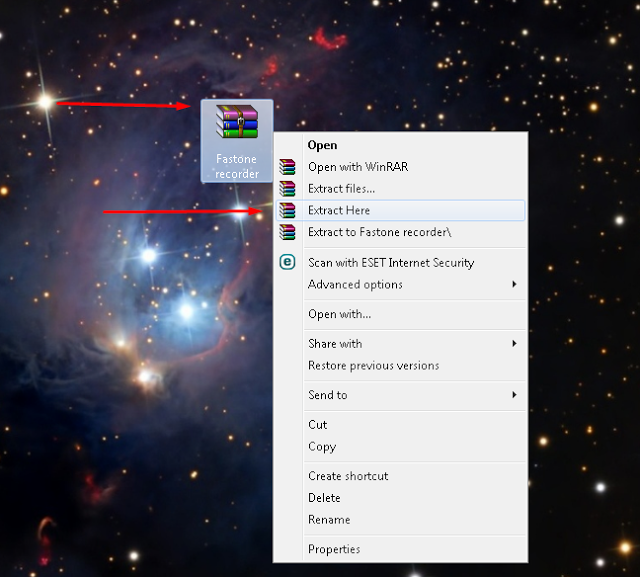
Task: Select Extract files... menu entry
Action: tap(400, 189)
